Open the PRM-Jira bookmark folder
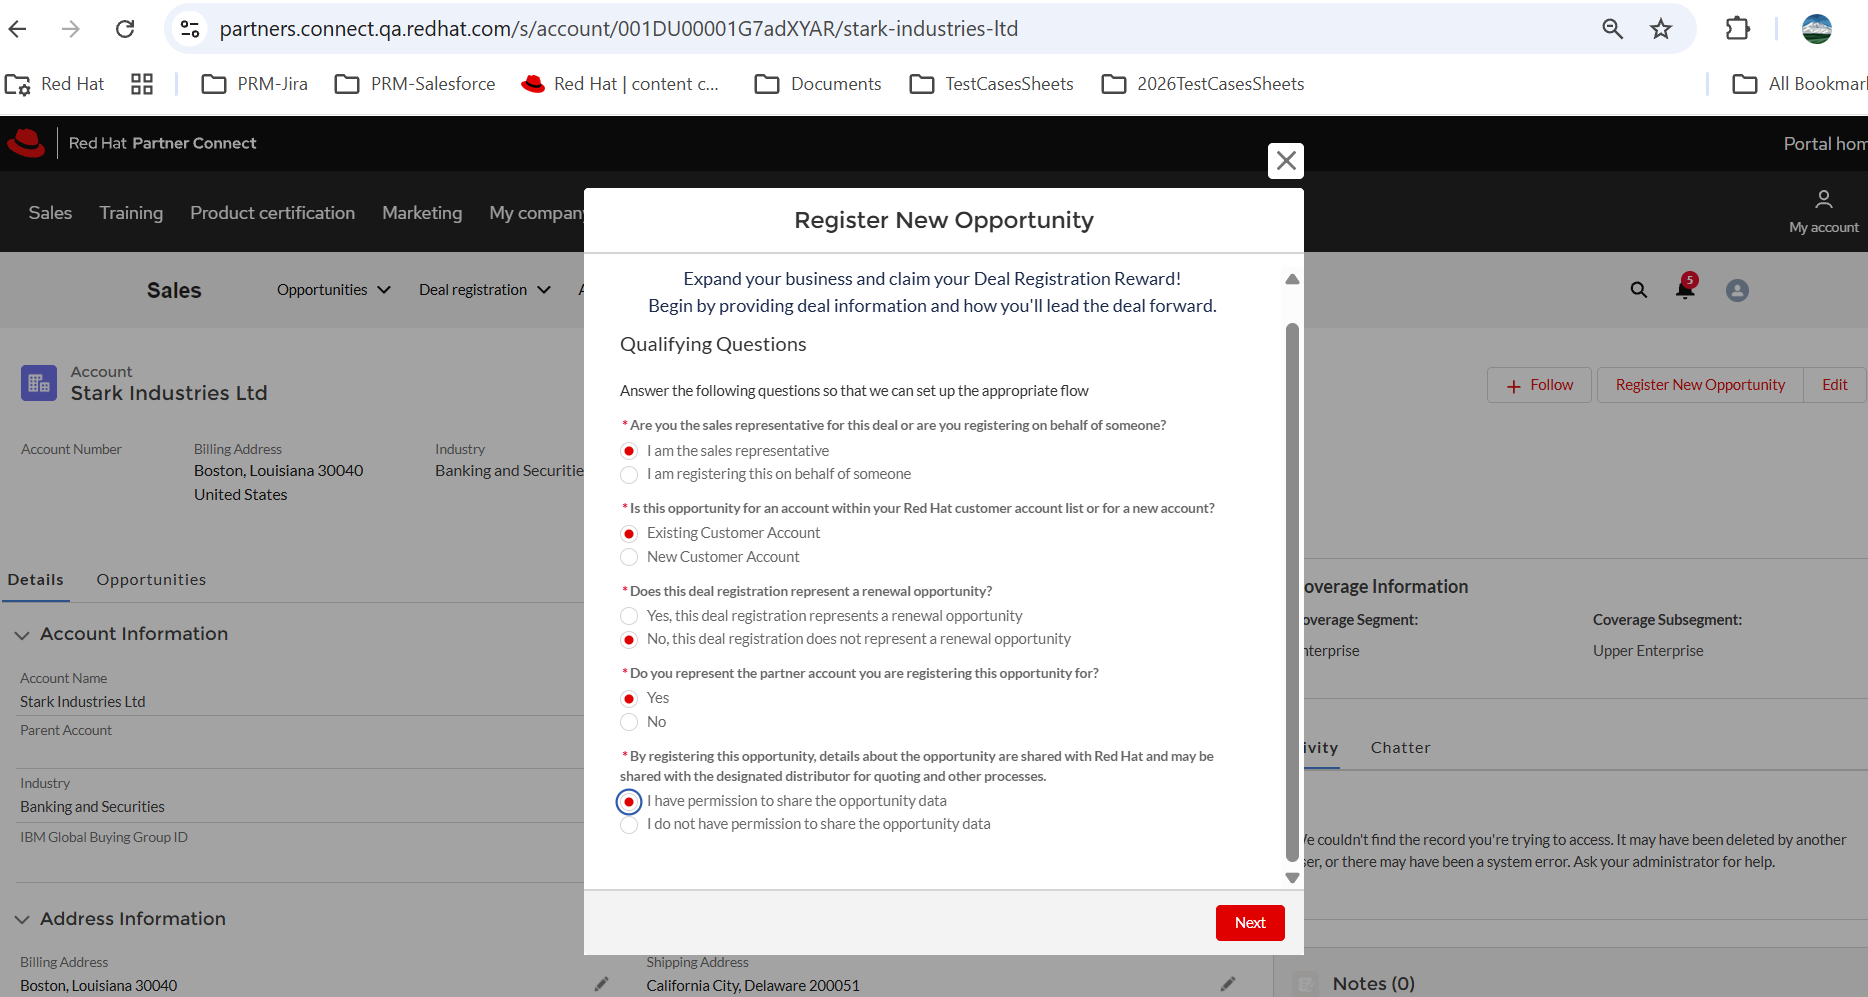The height and width of the screenshot is (997, 1868). pos(255,84)
